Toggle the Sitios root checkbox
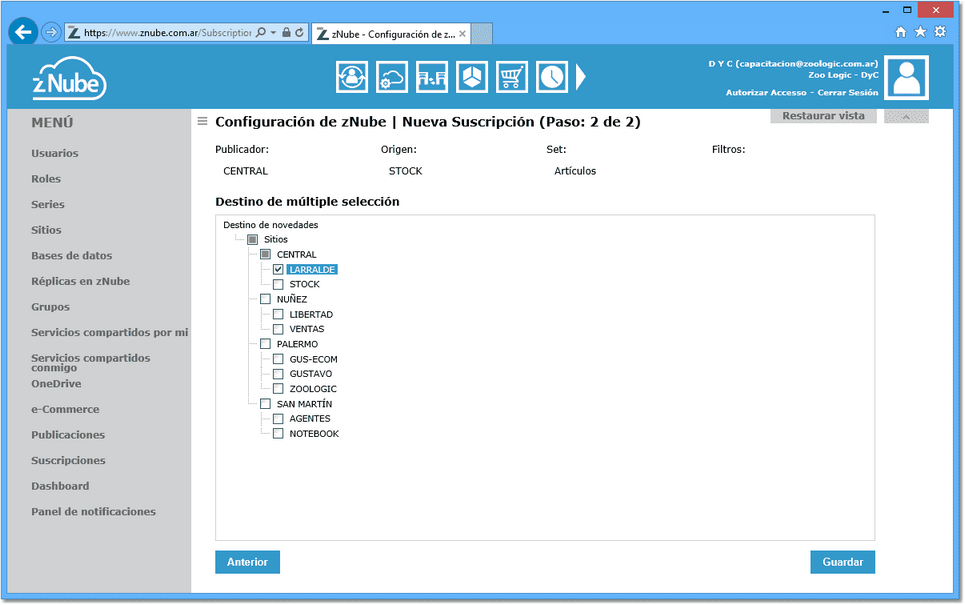This screenshot has width=965, height=605. point(252,239)
